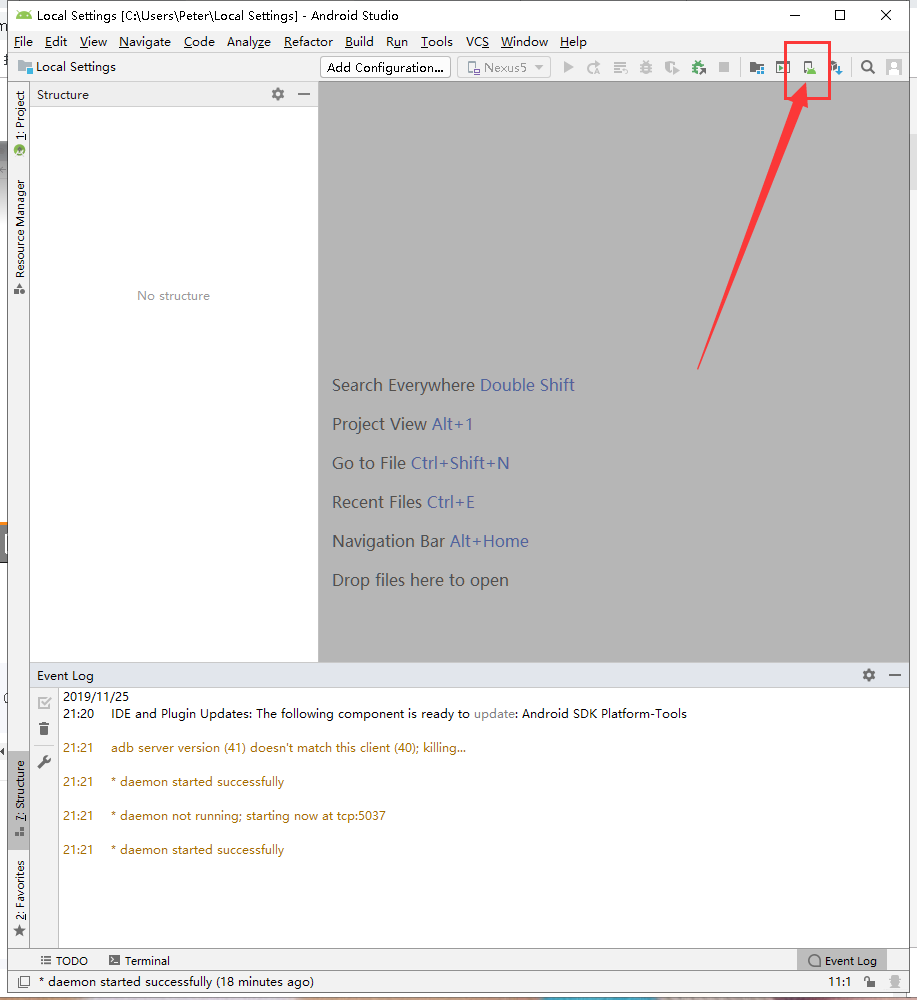The height and width of the screenshot is (1000, 917).
Task: Click the inspector hat icon in status bar
Action: click(895, 982)
